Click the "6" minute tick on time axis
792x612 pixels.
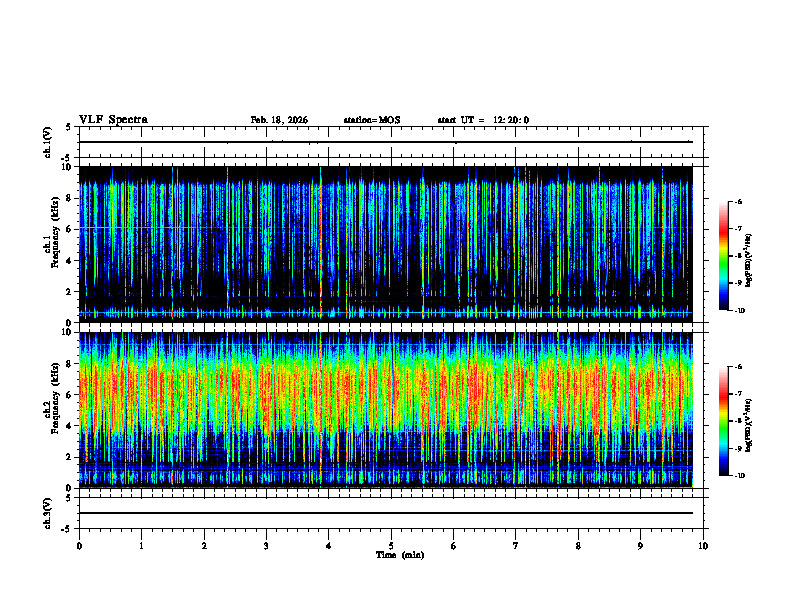[454, 546]
